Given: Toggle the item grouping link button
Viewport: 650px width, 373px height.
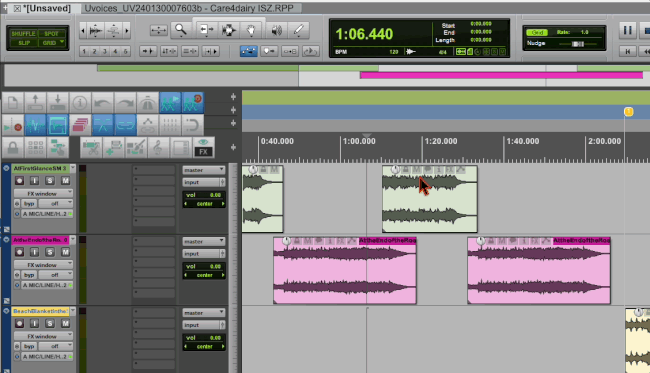Looking at the screenshot, I should (x=124, y=125).
